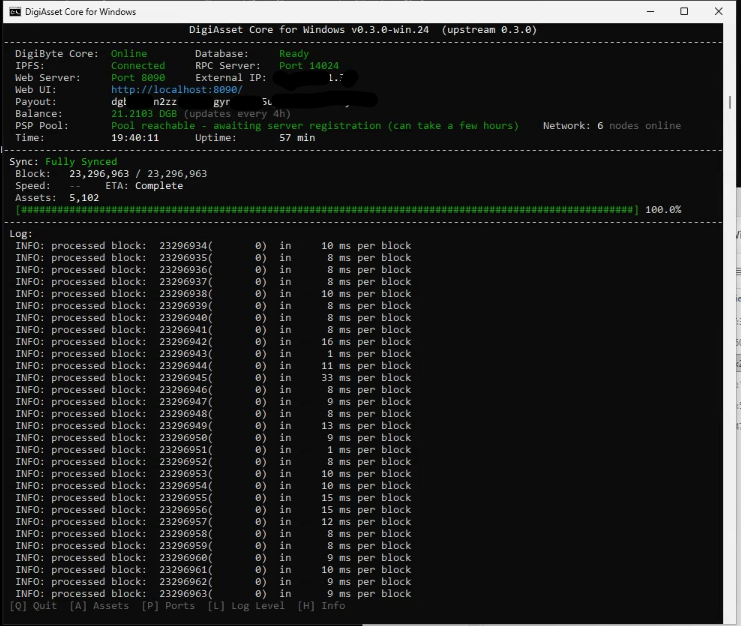Screen dimensions: 741x626
Task: Click the 'Network: 6 nodes online' text
Action: pyautogui.click(x=612, y=126)
